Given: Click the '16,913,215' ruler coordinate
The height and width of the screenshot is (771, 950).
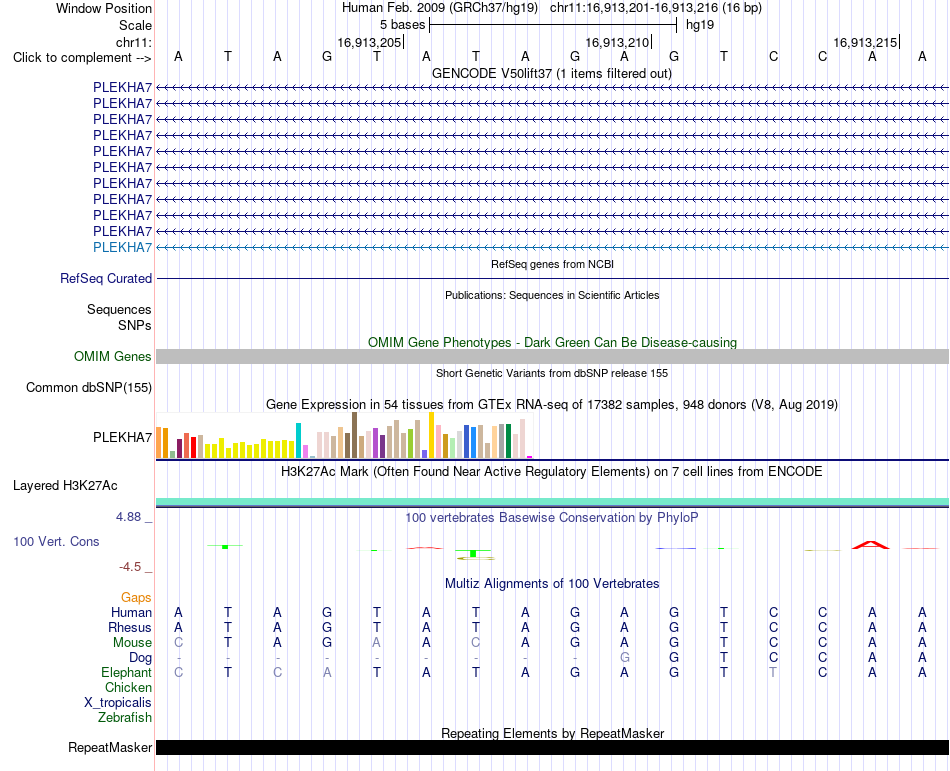Looking at the screenshot, I should point(865,42).
